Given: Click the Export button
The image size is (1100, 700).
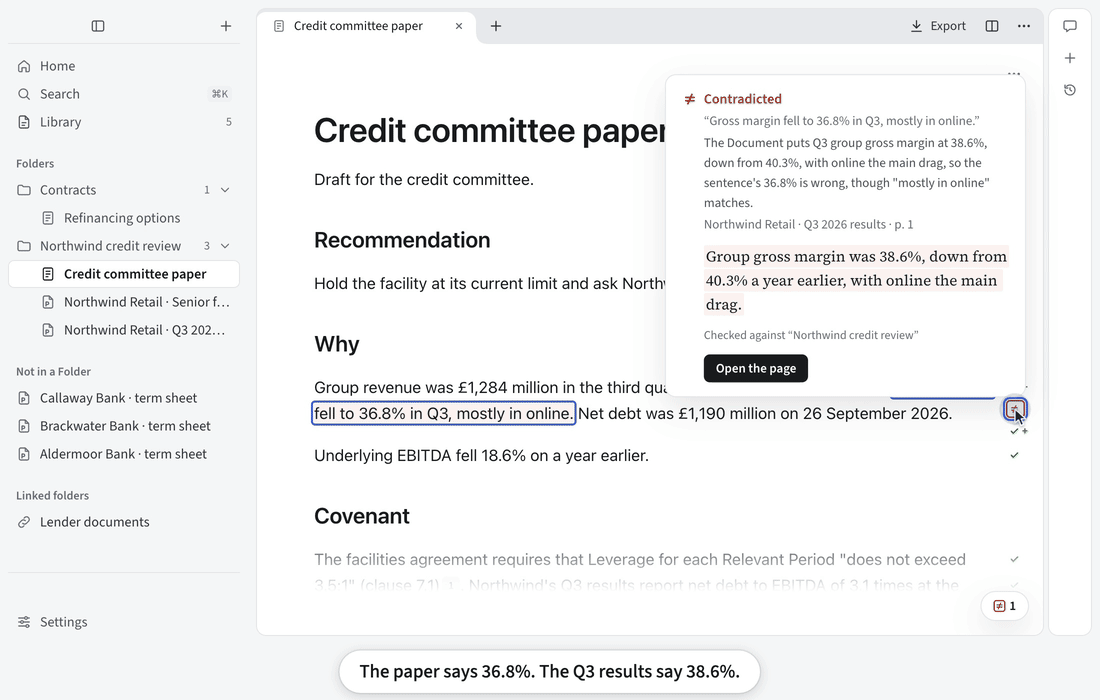Looking at the screenshot, I should (x=938, y=26).
